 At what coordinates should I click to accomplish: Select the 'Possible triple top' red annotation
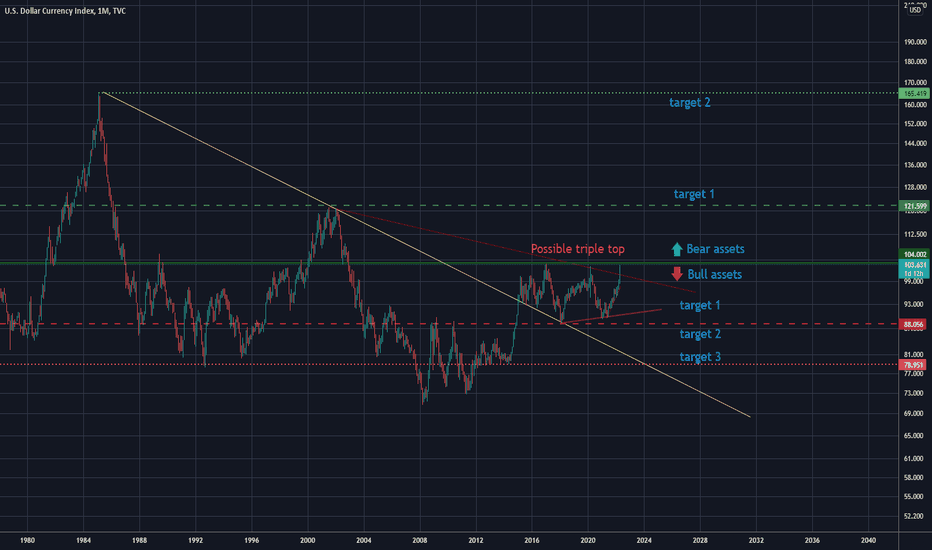(x=578, y=249)
